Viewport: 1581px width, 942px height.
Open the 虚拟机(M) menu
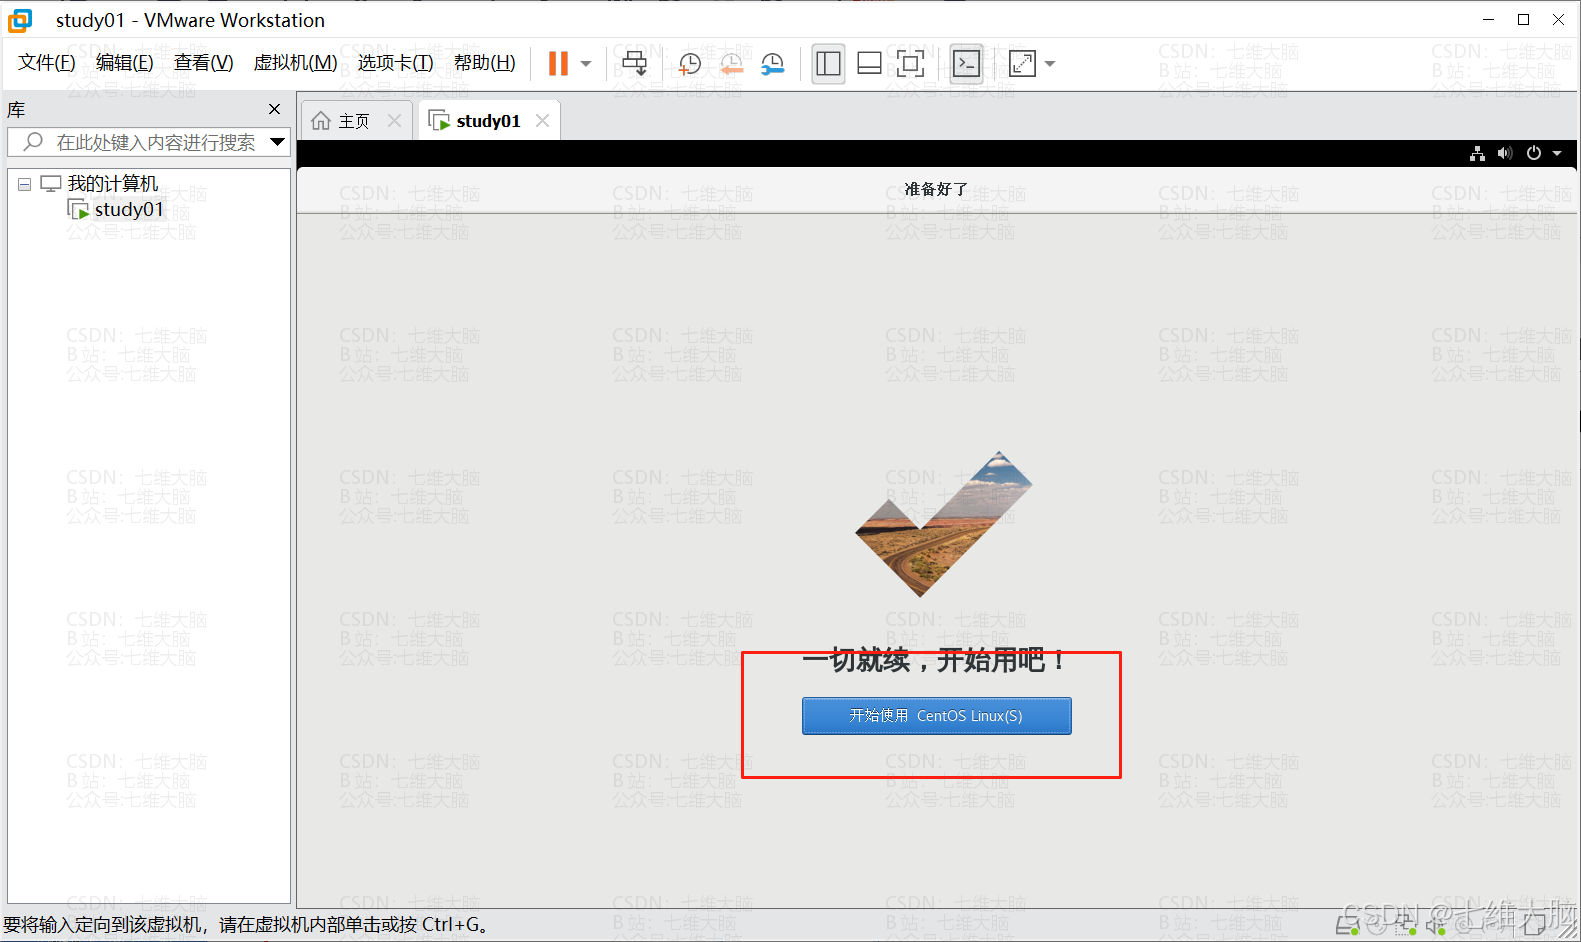pyautogui.click(x=296, y=63)
